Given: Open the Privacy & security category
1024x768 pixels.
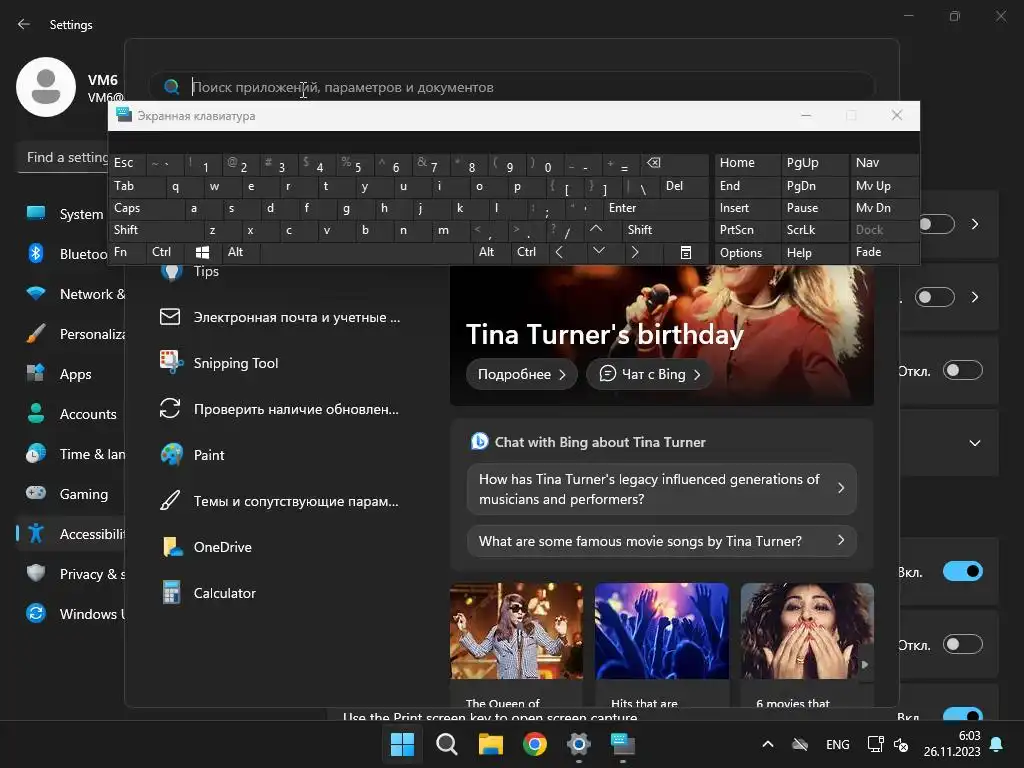Looking at the screenshot, I should click(71, 574).
